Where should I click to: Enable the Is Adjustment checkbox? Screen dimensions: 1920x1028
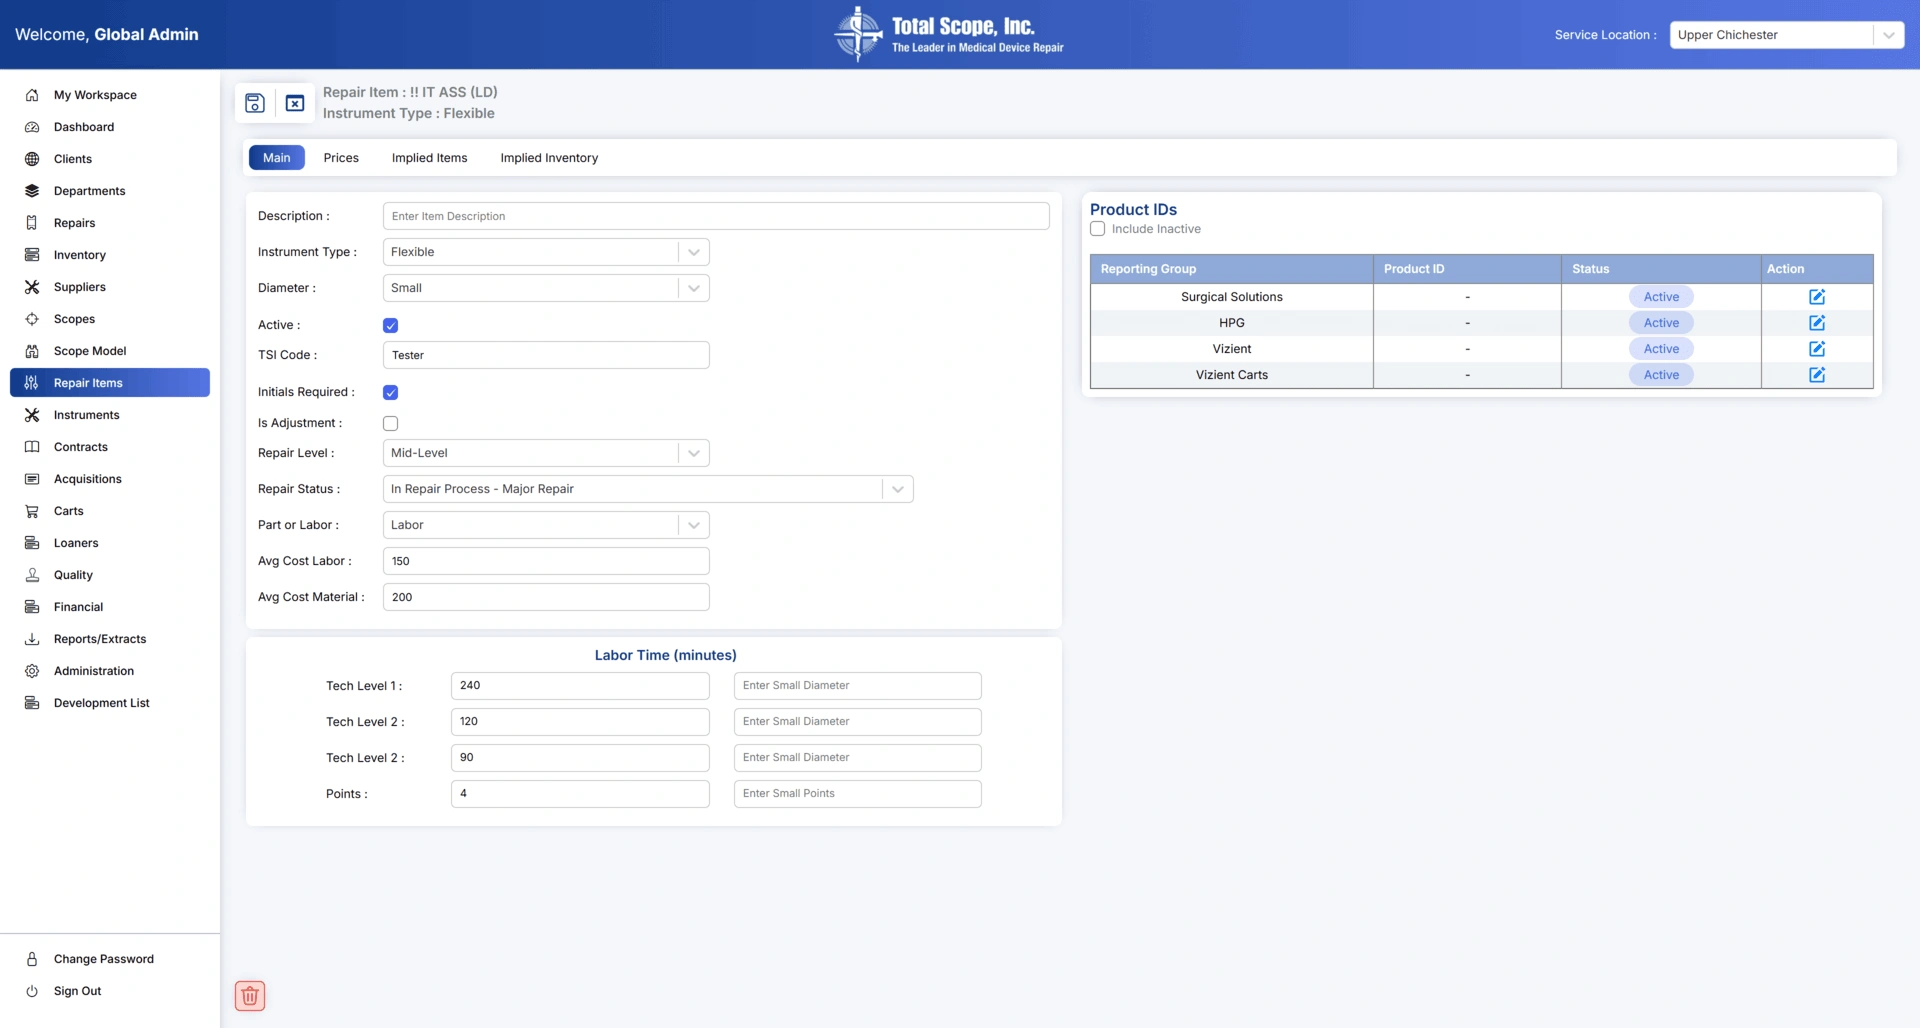click(391, 423)
